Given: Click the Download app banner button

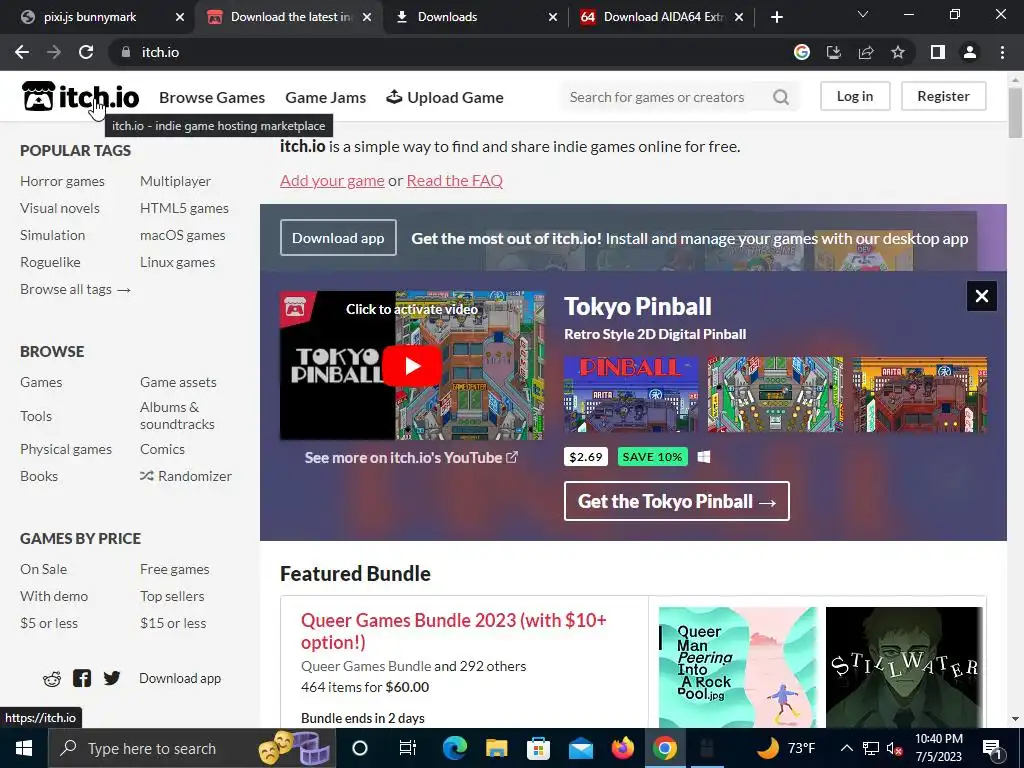Looking at the screenshot, I should point(338,238).
